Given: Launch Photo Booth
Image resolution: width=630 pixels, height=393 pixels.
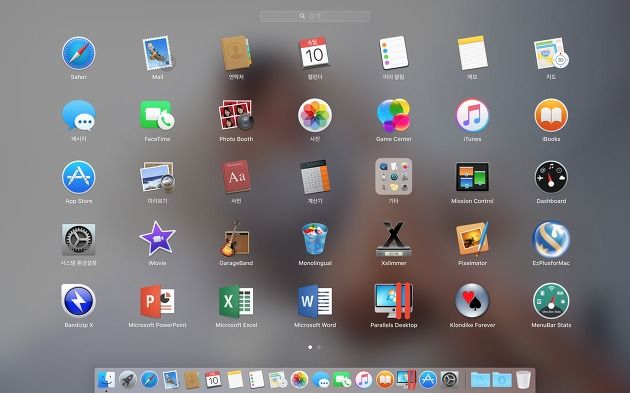Looking at the screenshot, I should (236, 116).
